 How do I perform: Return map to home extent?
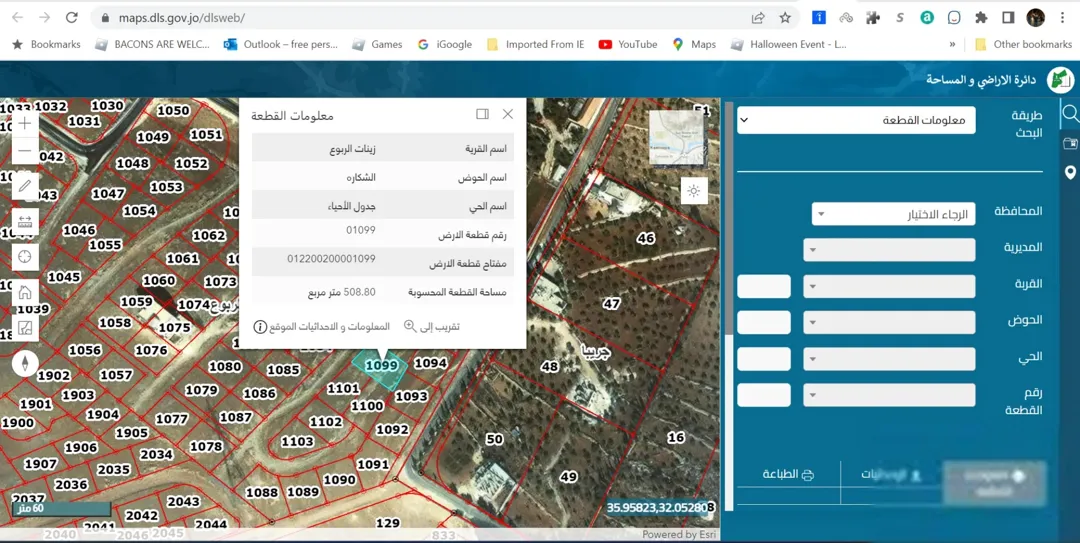25,292
